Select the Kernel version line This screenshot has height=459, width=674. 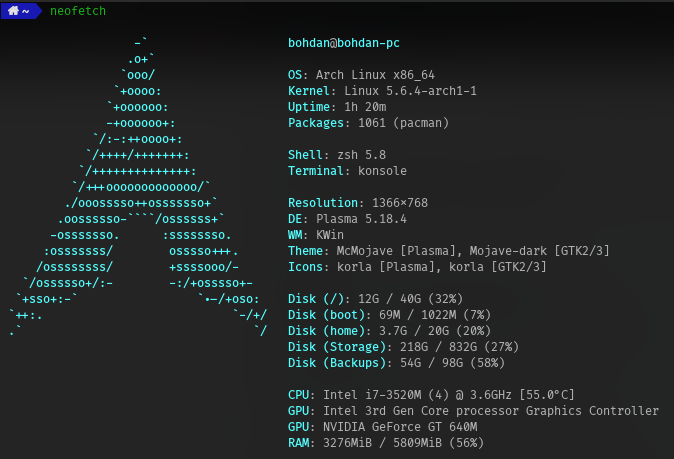coord(382,91)
